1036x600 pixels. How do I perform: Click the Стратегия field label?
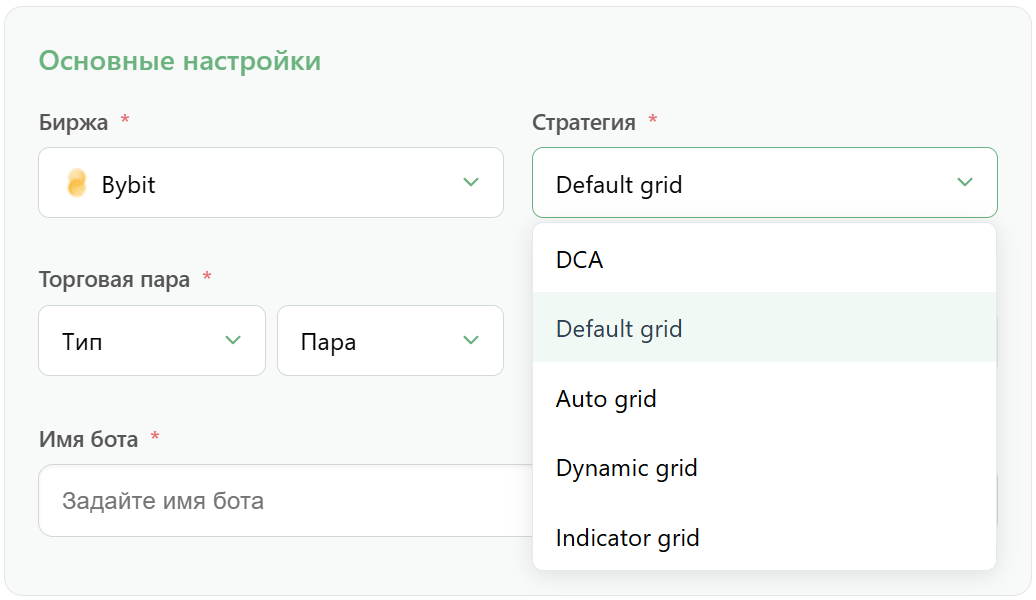pos(584,122)
